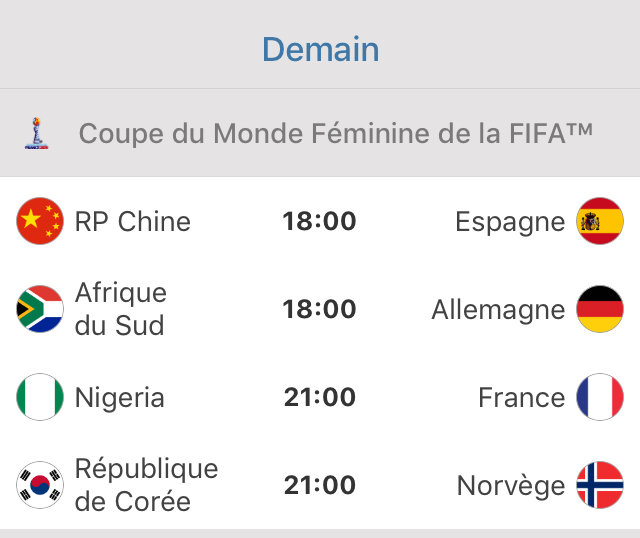Open the 18:00 RP Chine–Espagne match
640x538 pixels.
[x=319, y=221]
